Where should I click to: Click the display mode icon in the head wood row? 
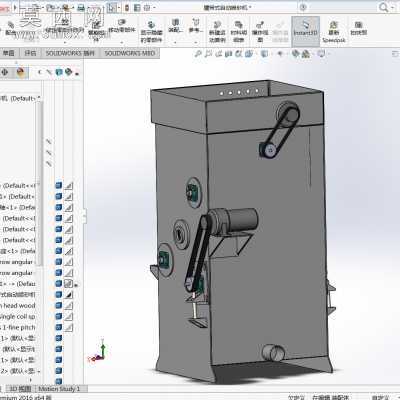click(59, 305)
